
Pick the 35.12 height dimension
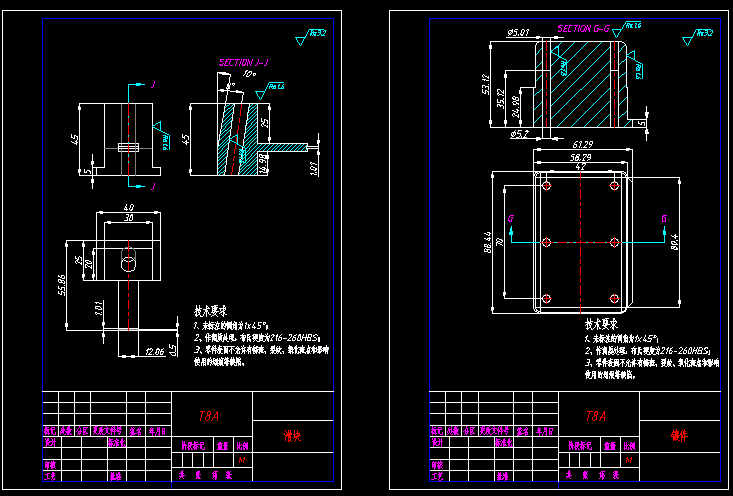click(x=501, y=99)
